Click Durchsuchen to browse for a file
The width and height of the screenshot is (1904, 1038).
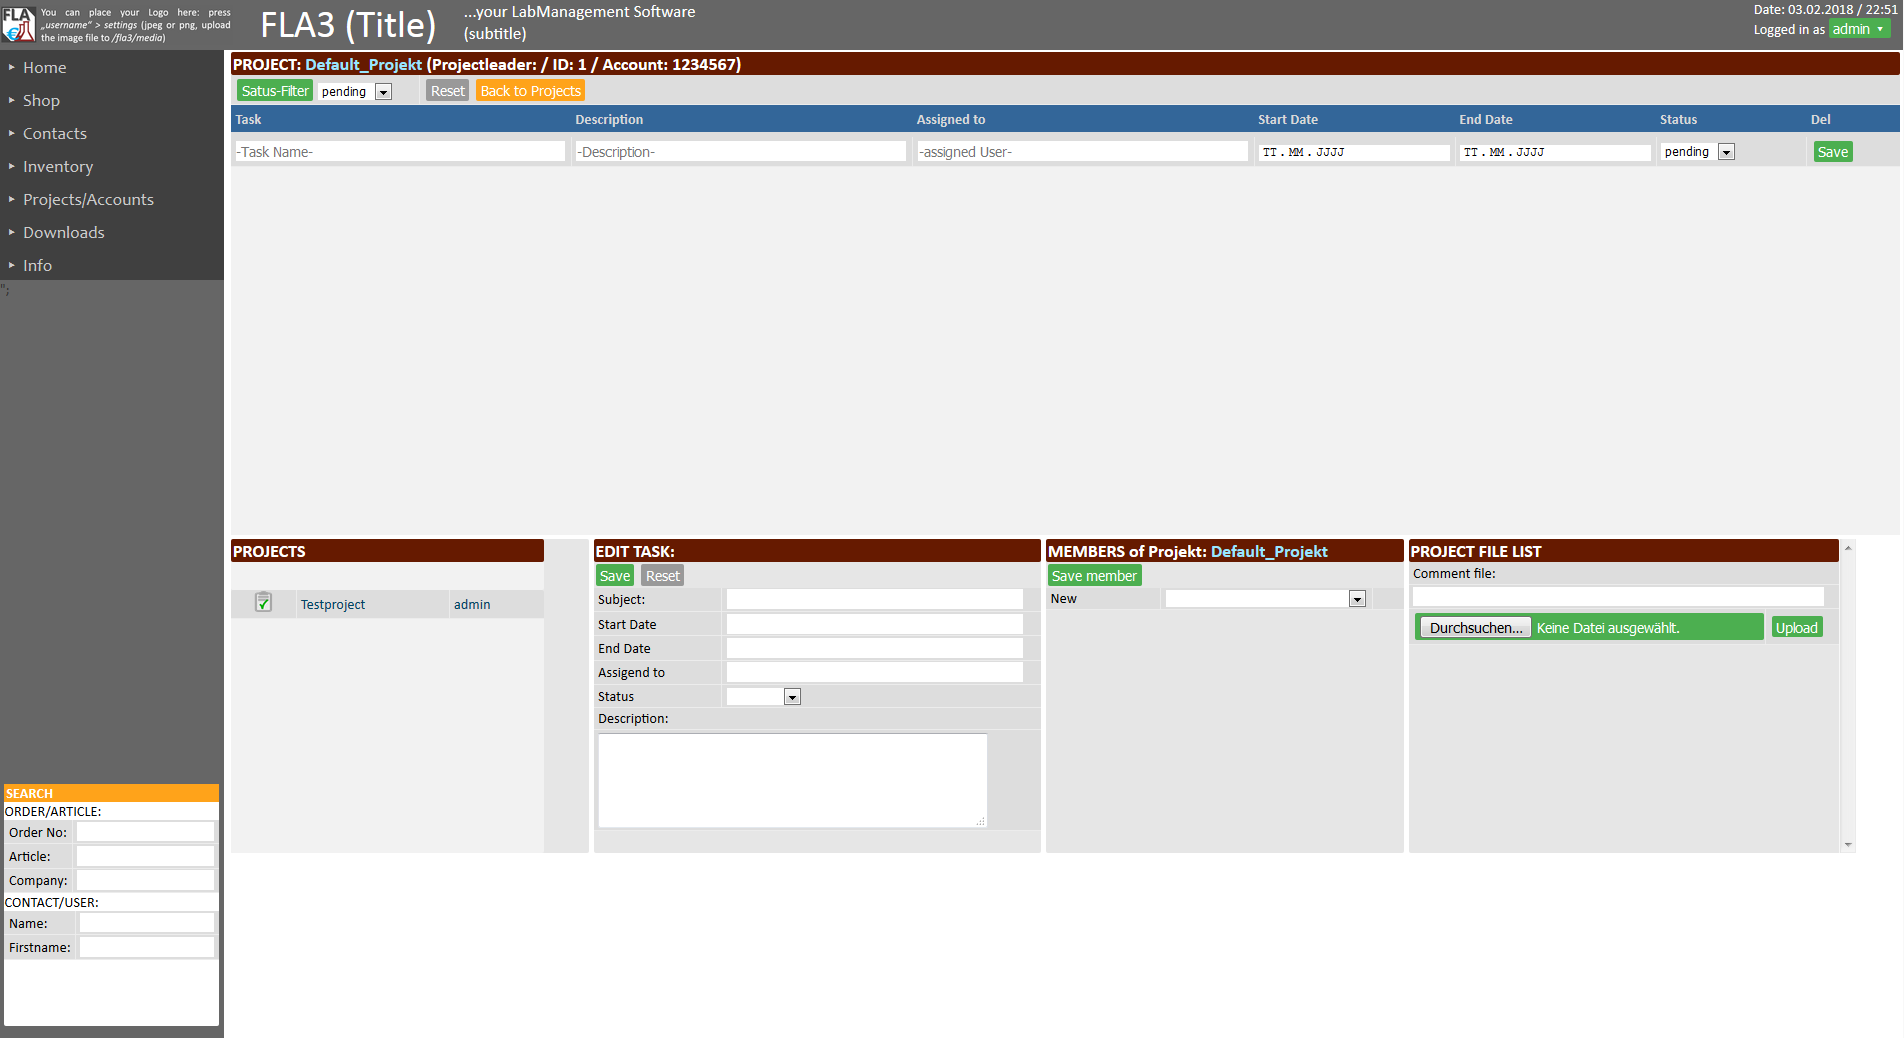[1475, 627]
